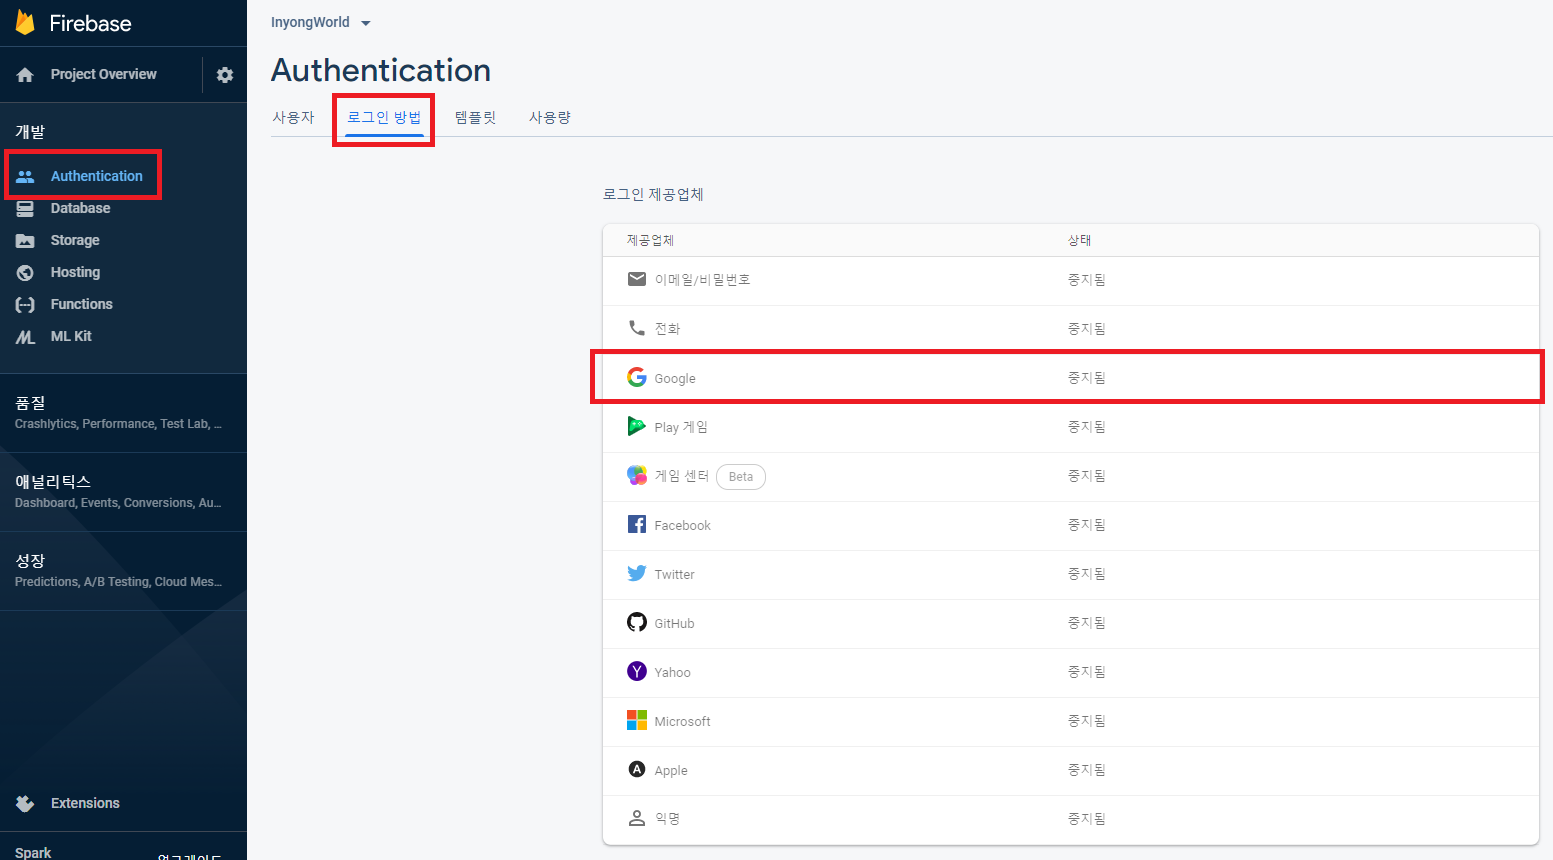
Task: Click Twitter provider name
Action: tap(674, 574)
